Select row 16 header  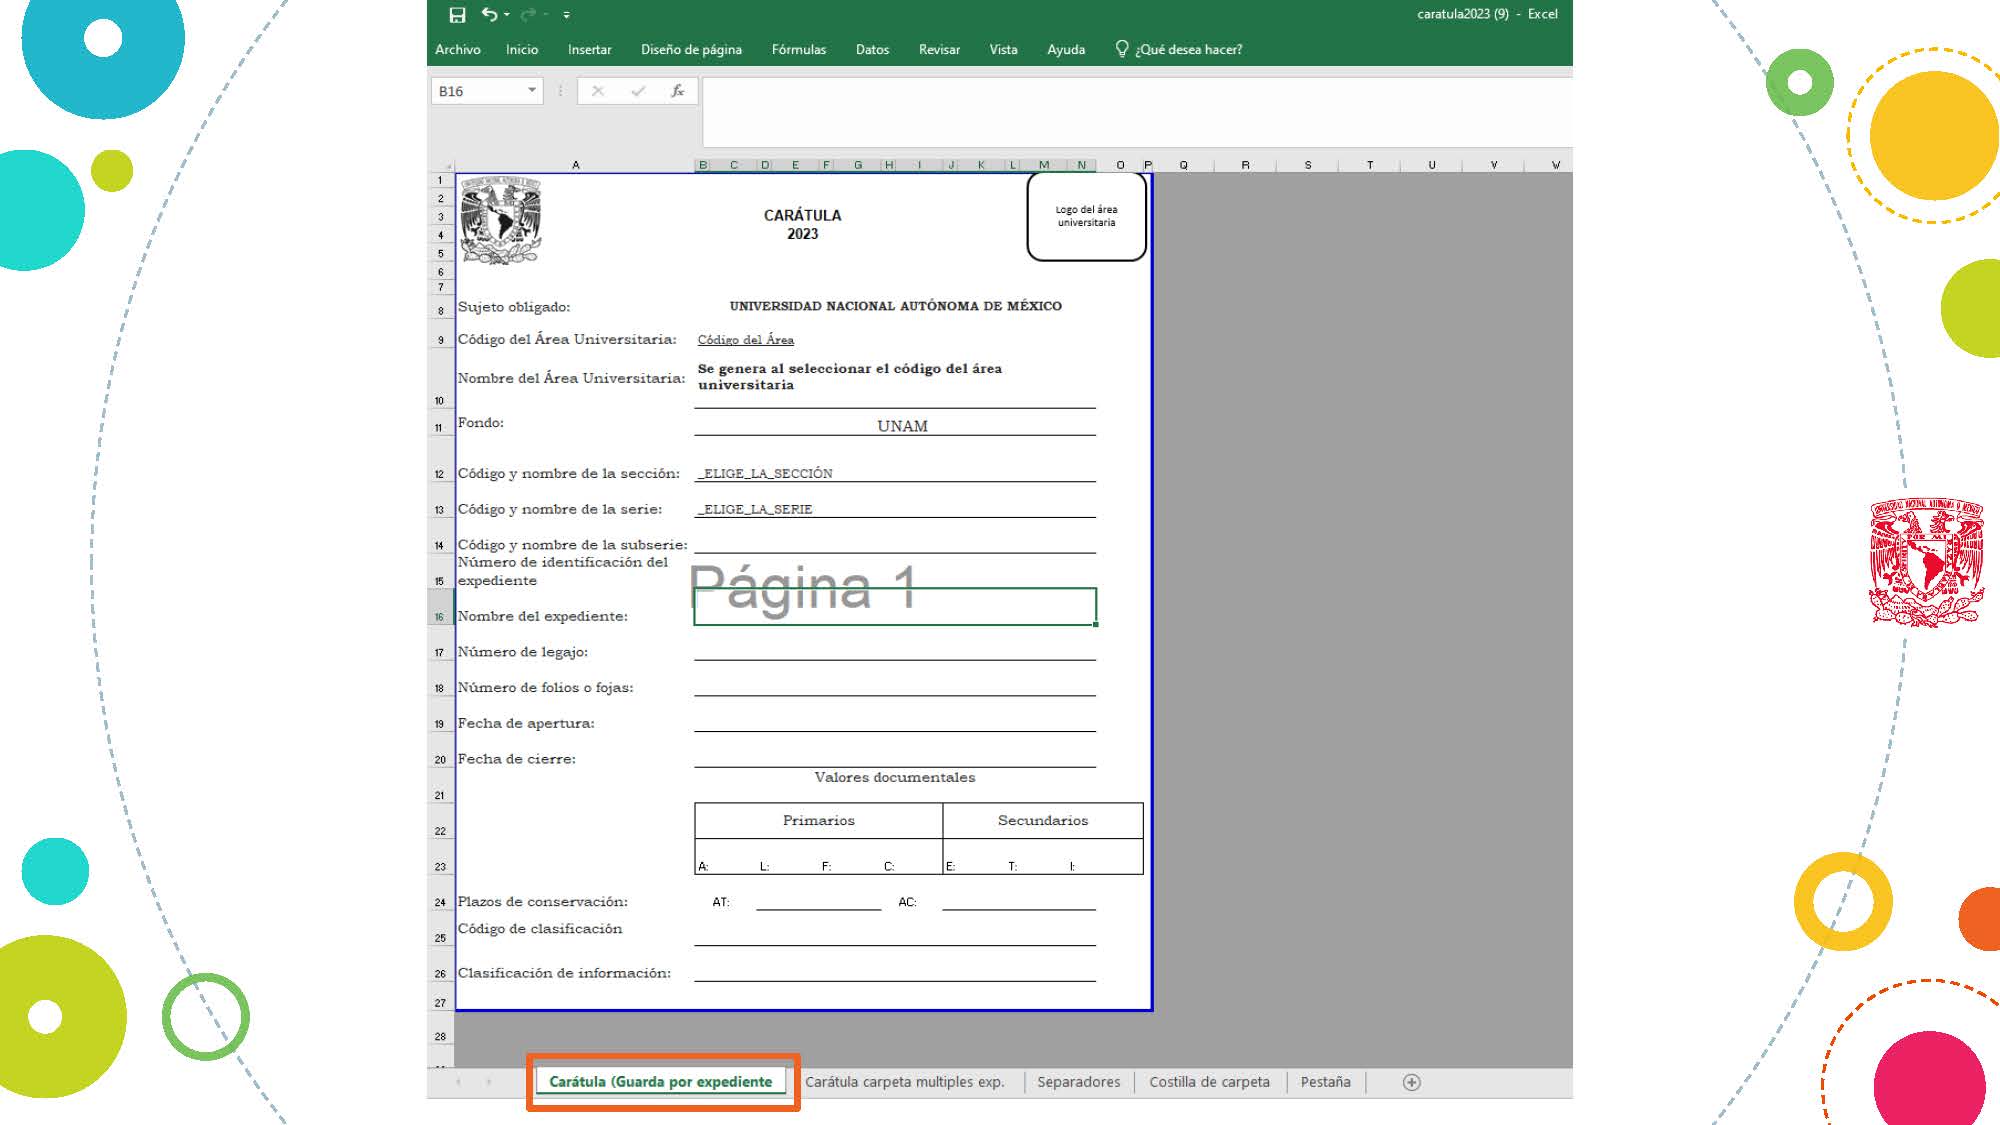440,607
